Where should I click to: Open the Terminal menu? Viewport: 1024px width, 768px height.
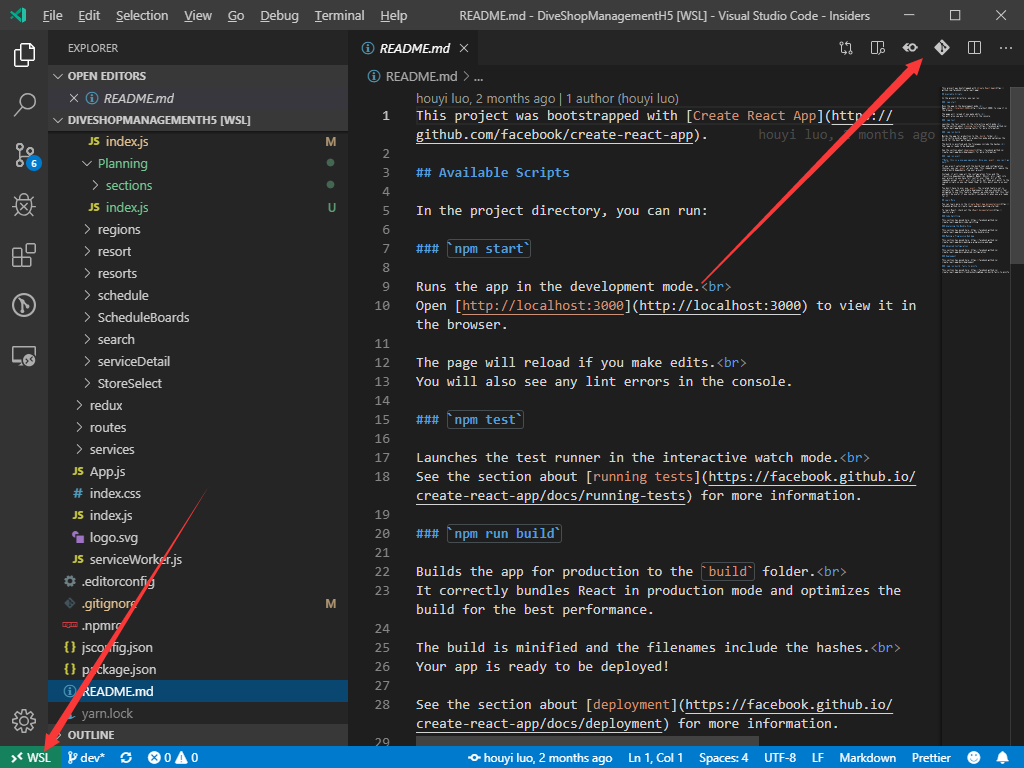[339, 16]
